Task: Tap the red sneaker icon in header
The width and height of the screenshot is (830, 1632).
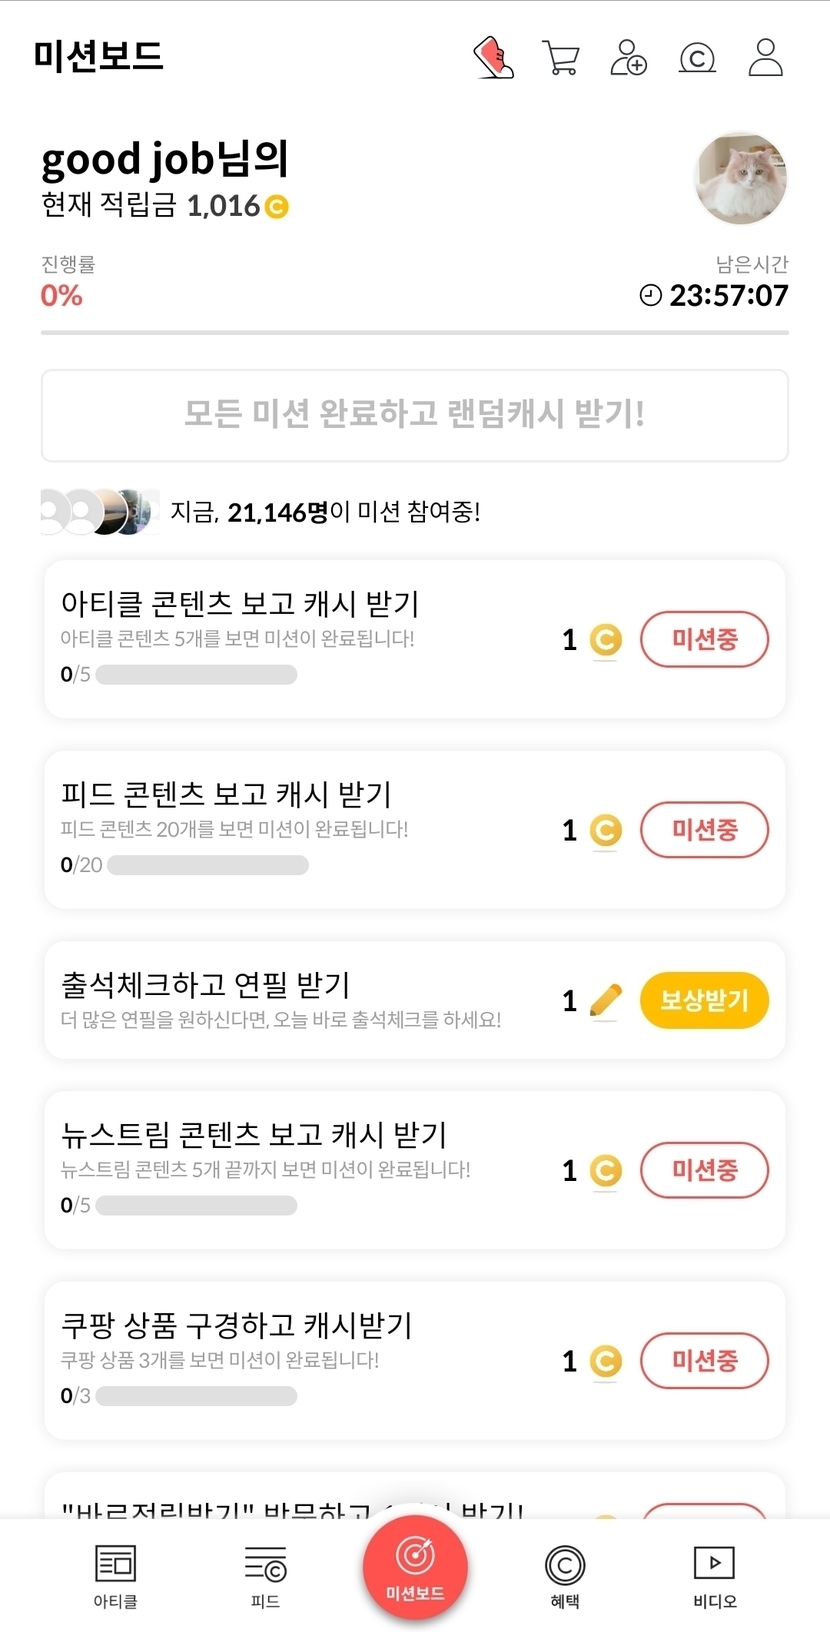Action: [493, 58]
